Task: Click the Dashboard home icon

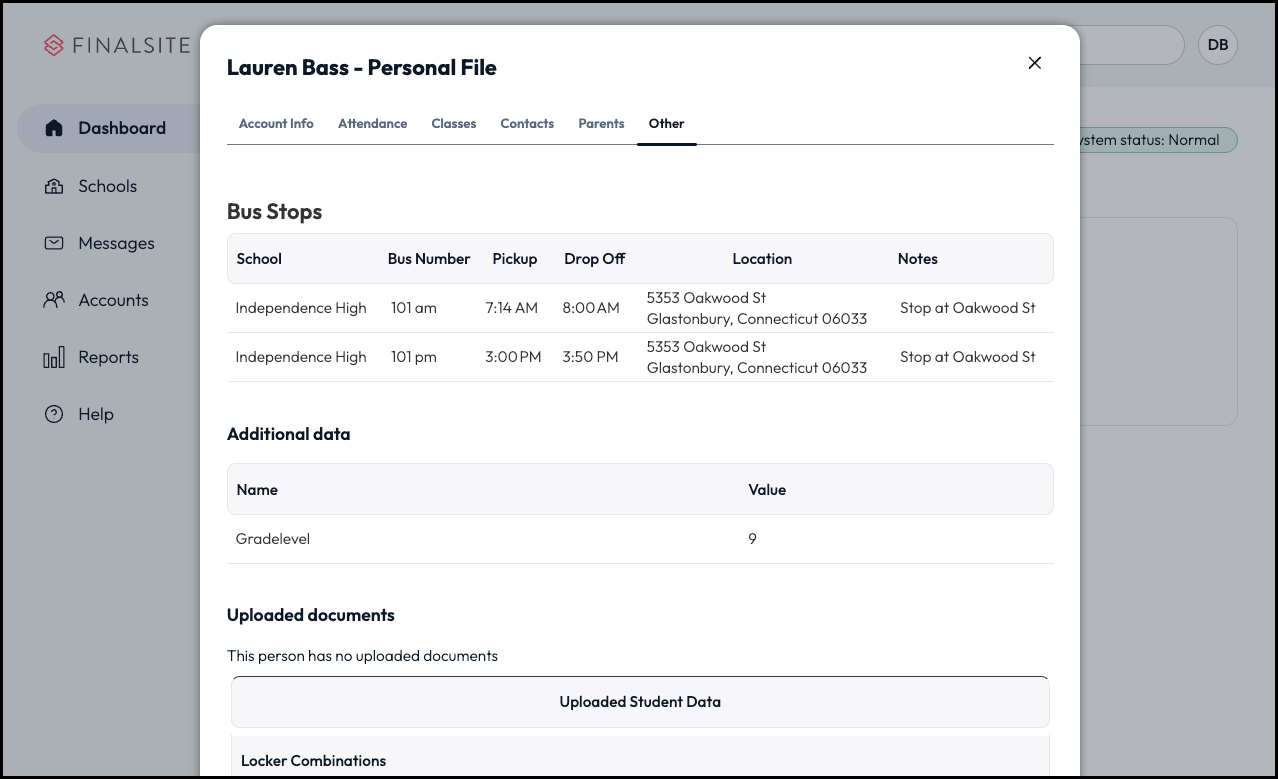Action: point(54,128)
